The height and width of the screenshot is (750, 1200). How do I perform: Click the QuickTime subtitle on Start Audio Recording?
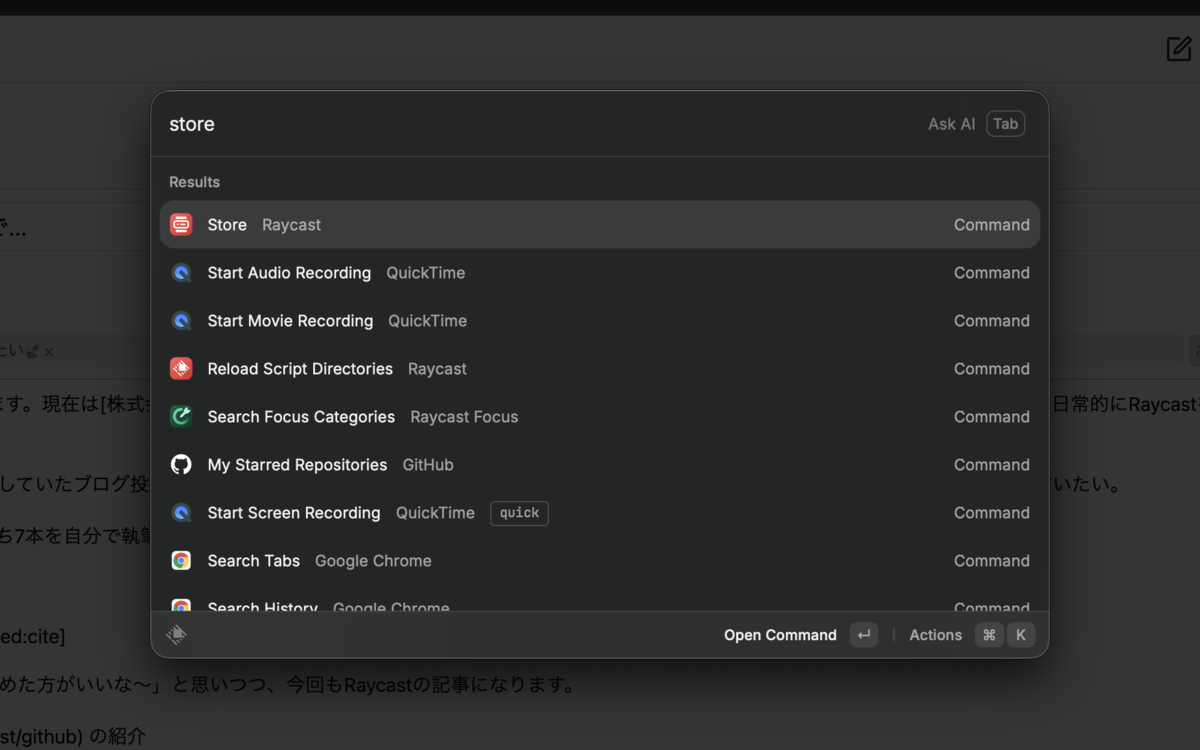click(426, 273)
